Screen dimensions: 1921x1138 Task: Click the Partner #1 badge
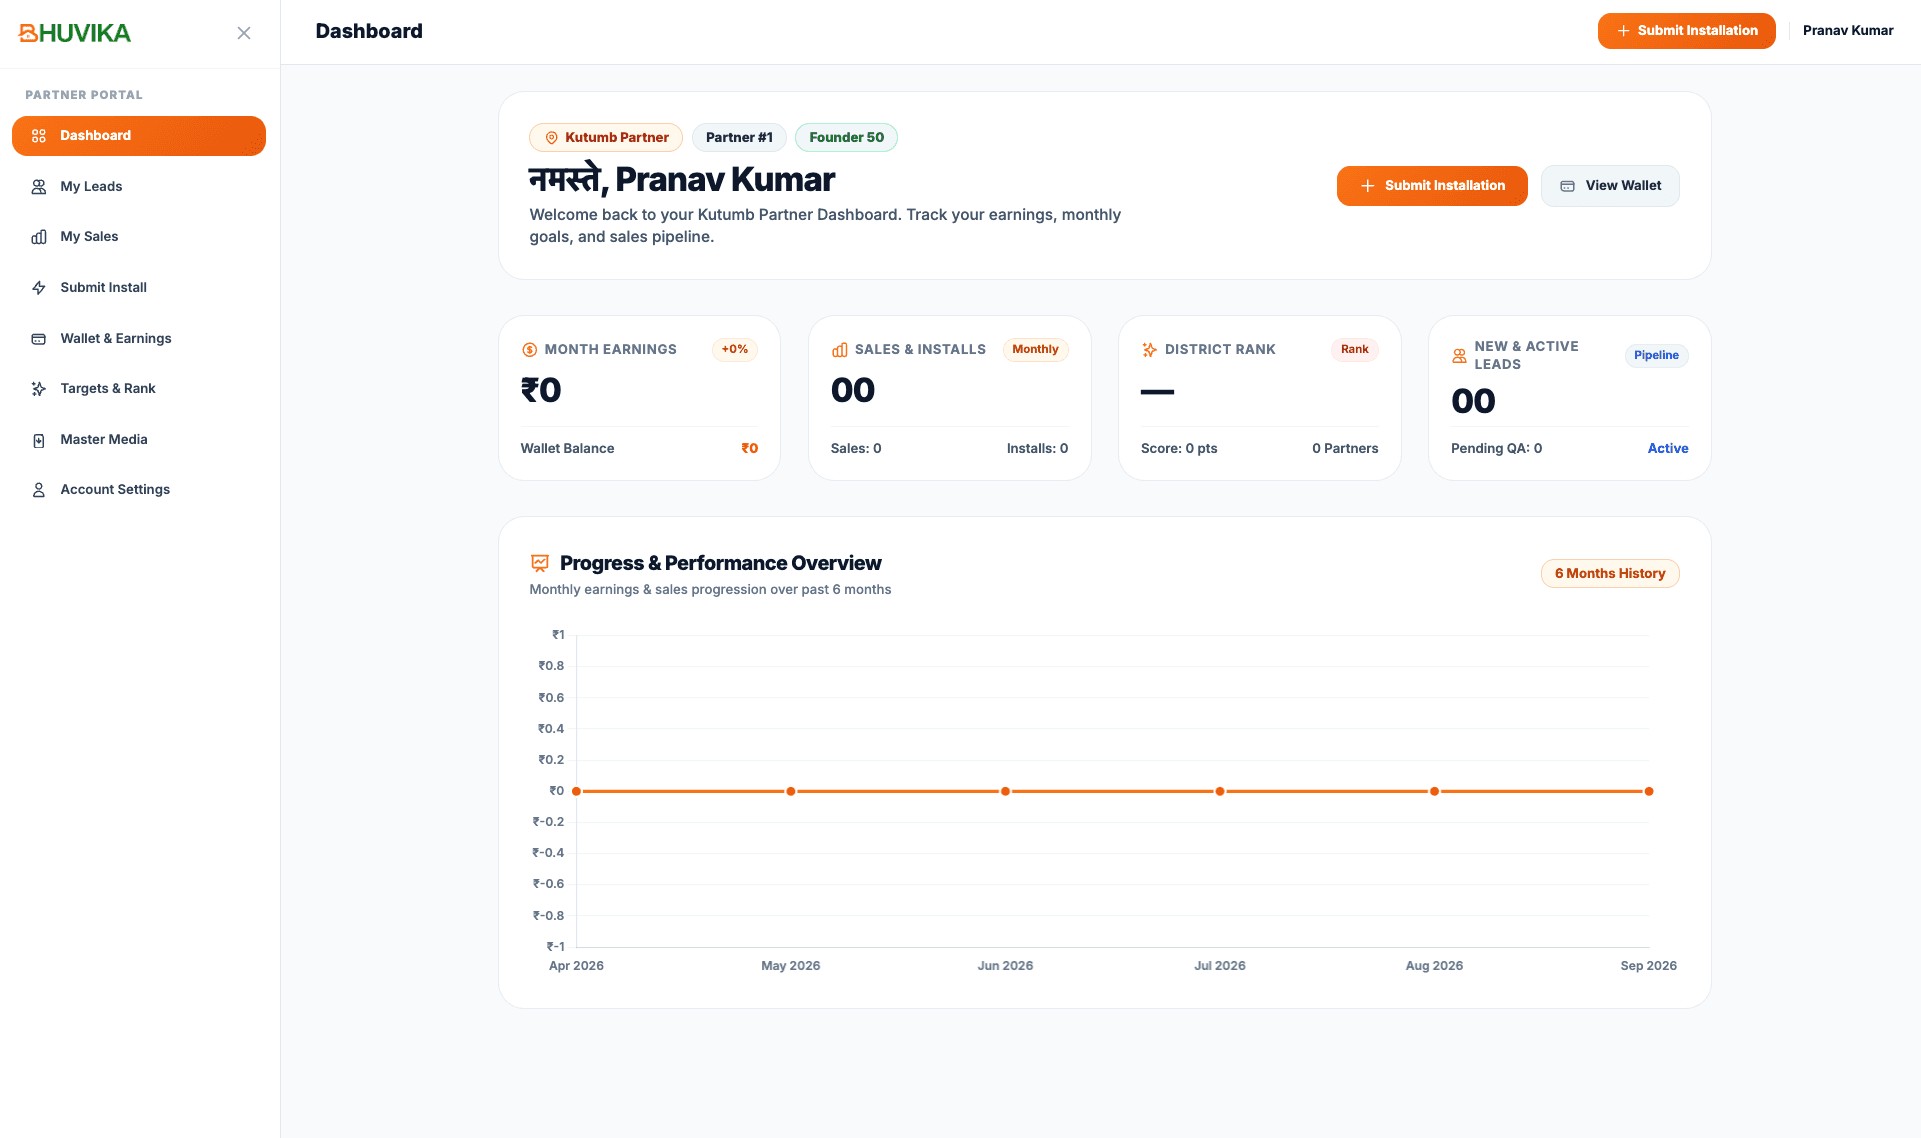click(739, 138)
